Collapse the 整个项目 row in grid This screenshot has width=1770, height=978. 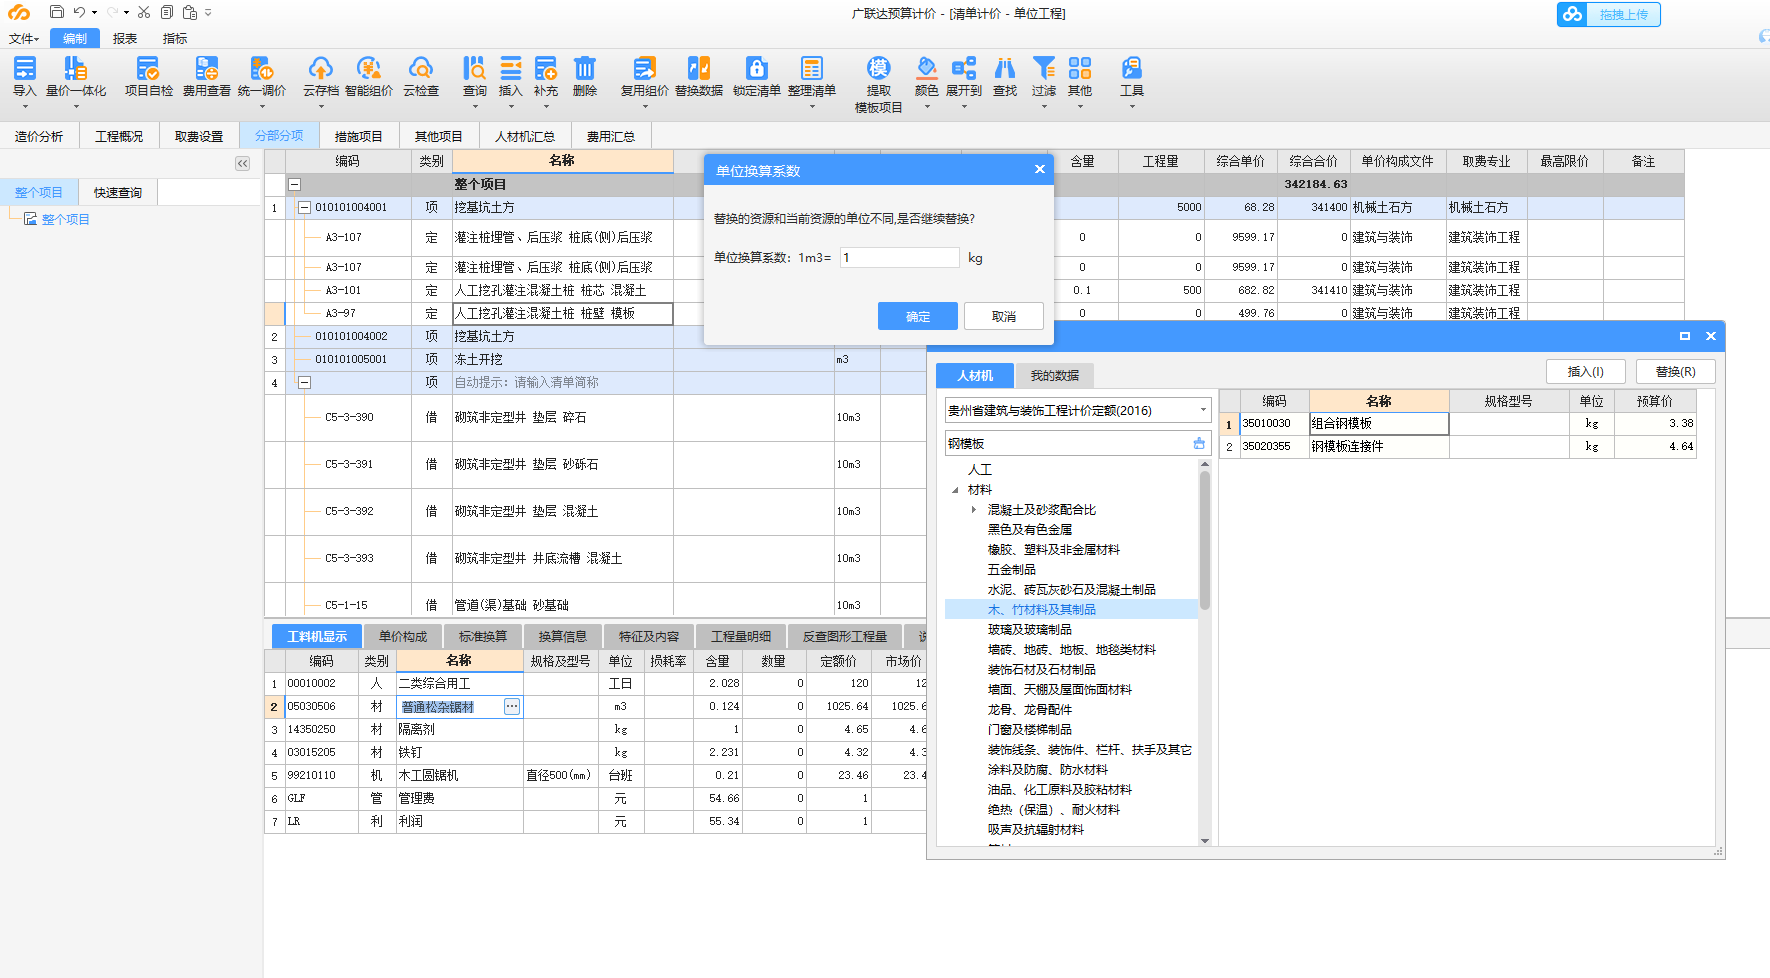click(295, 184)
